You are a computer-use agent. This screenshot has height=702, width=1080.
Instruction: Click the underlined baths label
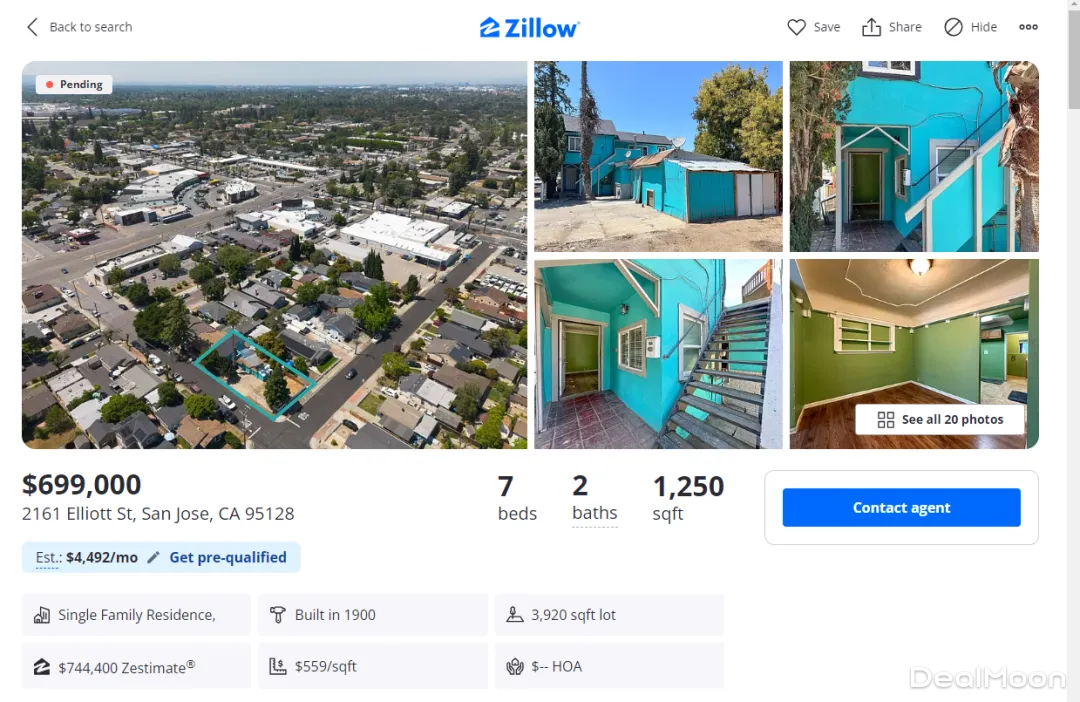click(594, 514)
